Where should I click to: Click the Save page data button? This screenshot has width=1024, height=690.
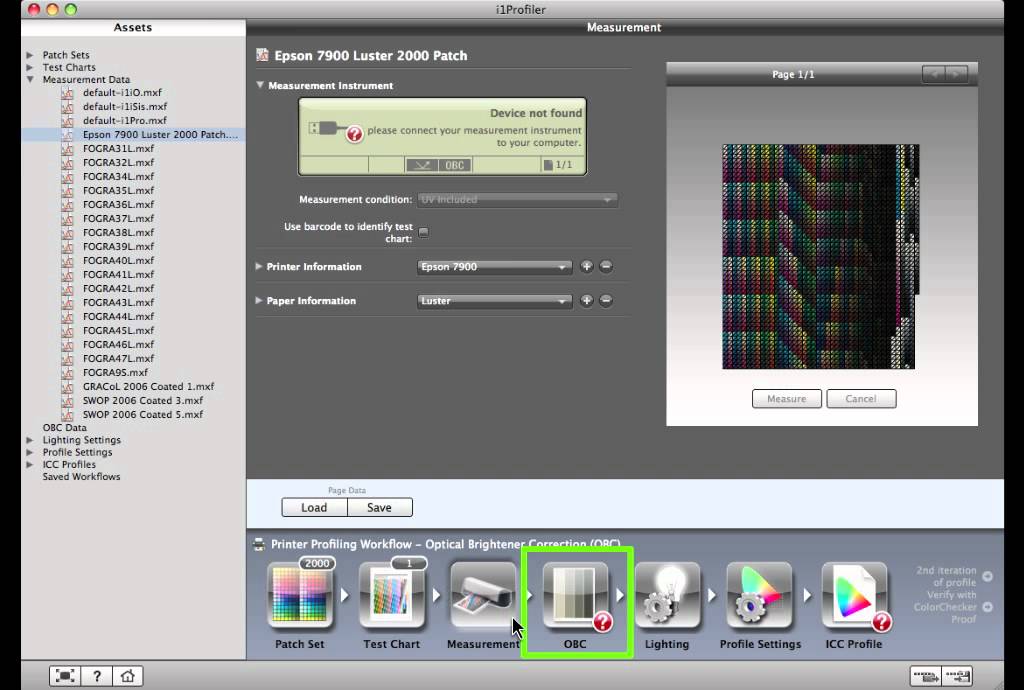tap(379, 507)
